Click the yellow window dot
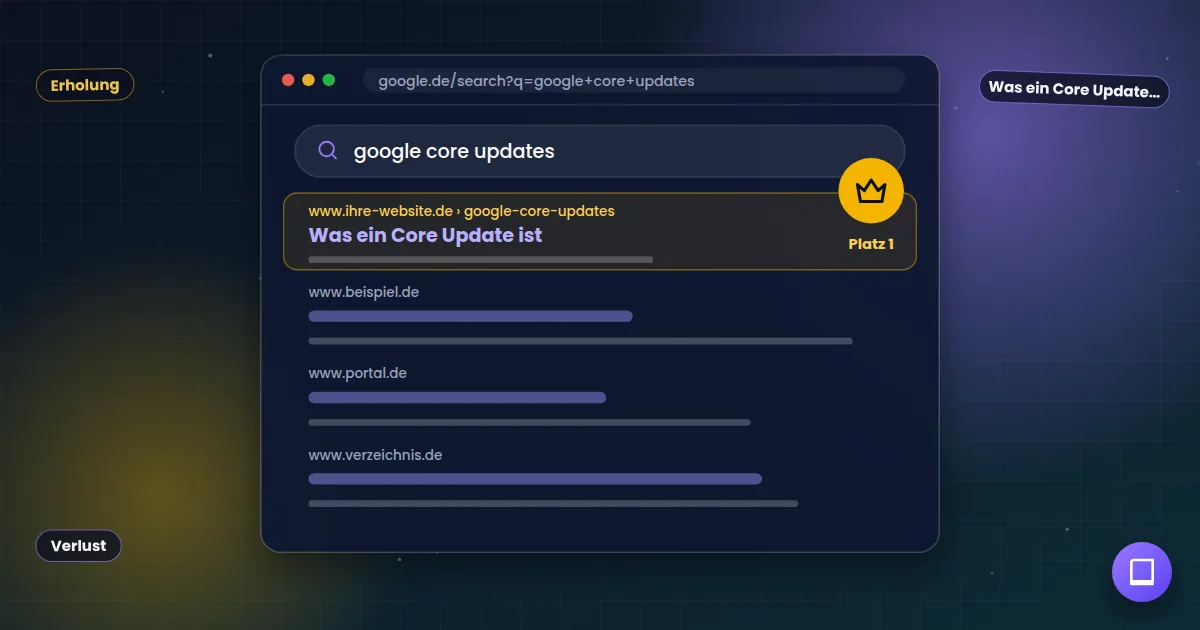Screen dimensions: 1200x630 308,80
